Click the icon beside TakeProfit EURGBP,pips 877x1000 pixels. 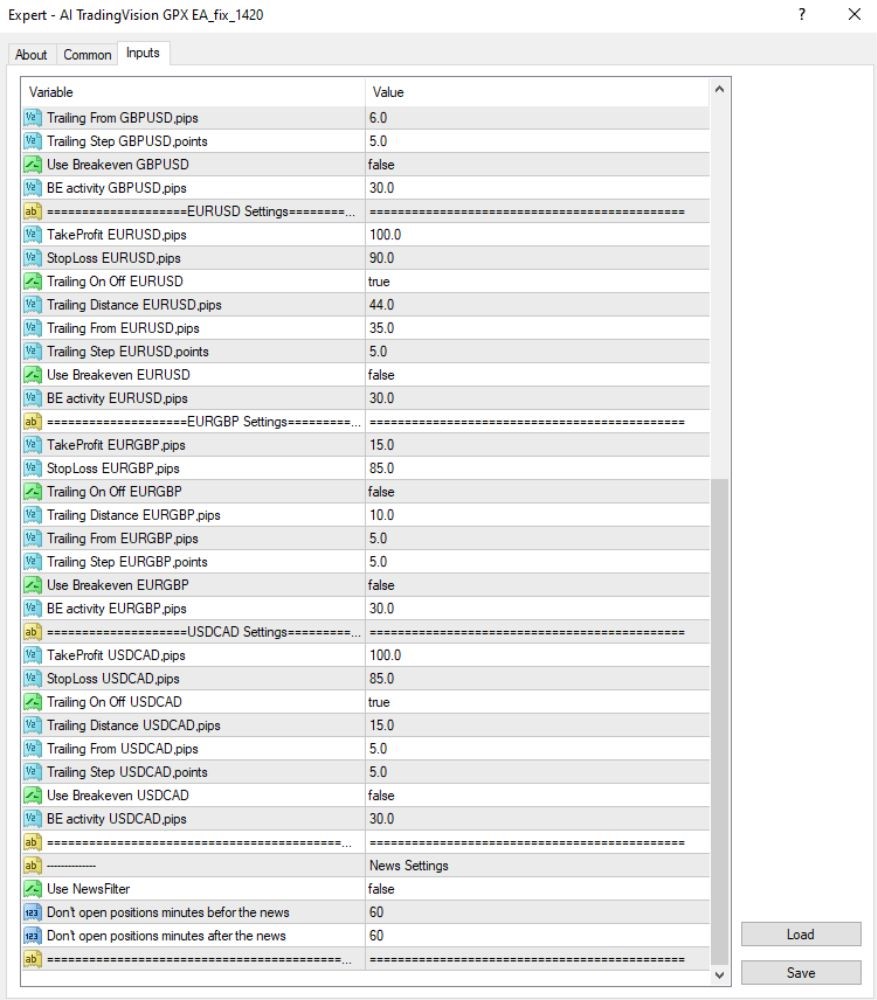pyautogui.click(x=32, y=445)
